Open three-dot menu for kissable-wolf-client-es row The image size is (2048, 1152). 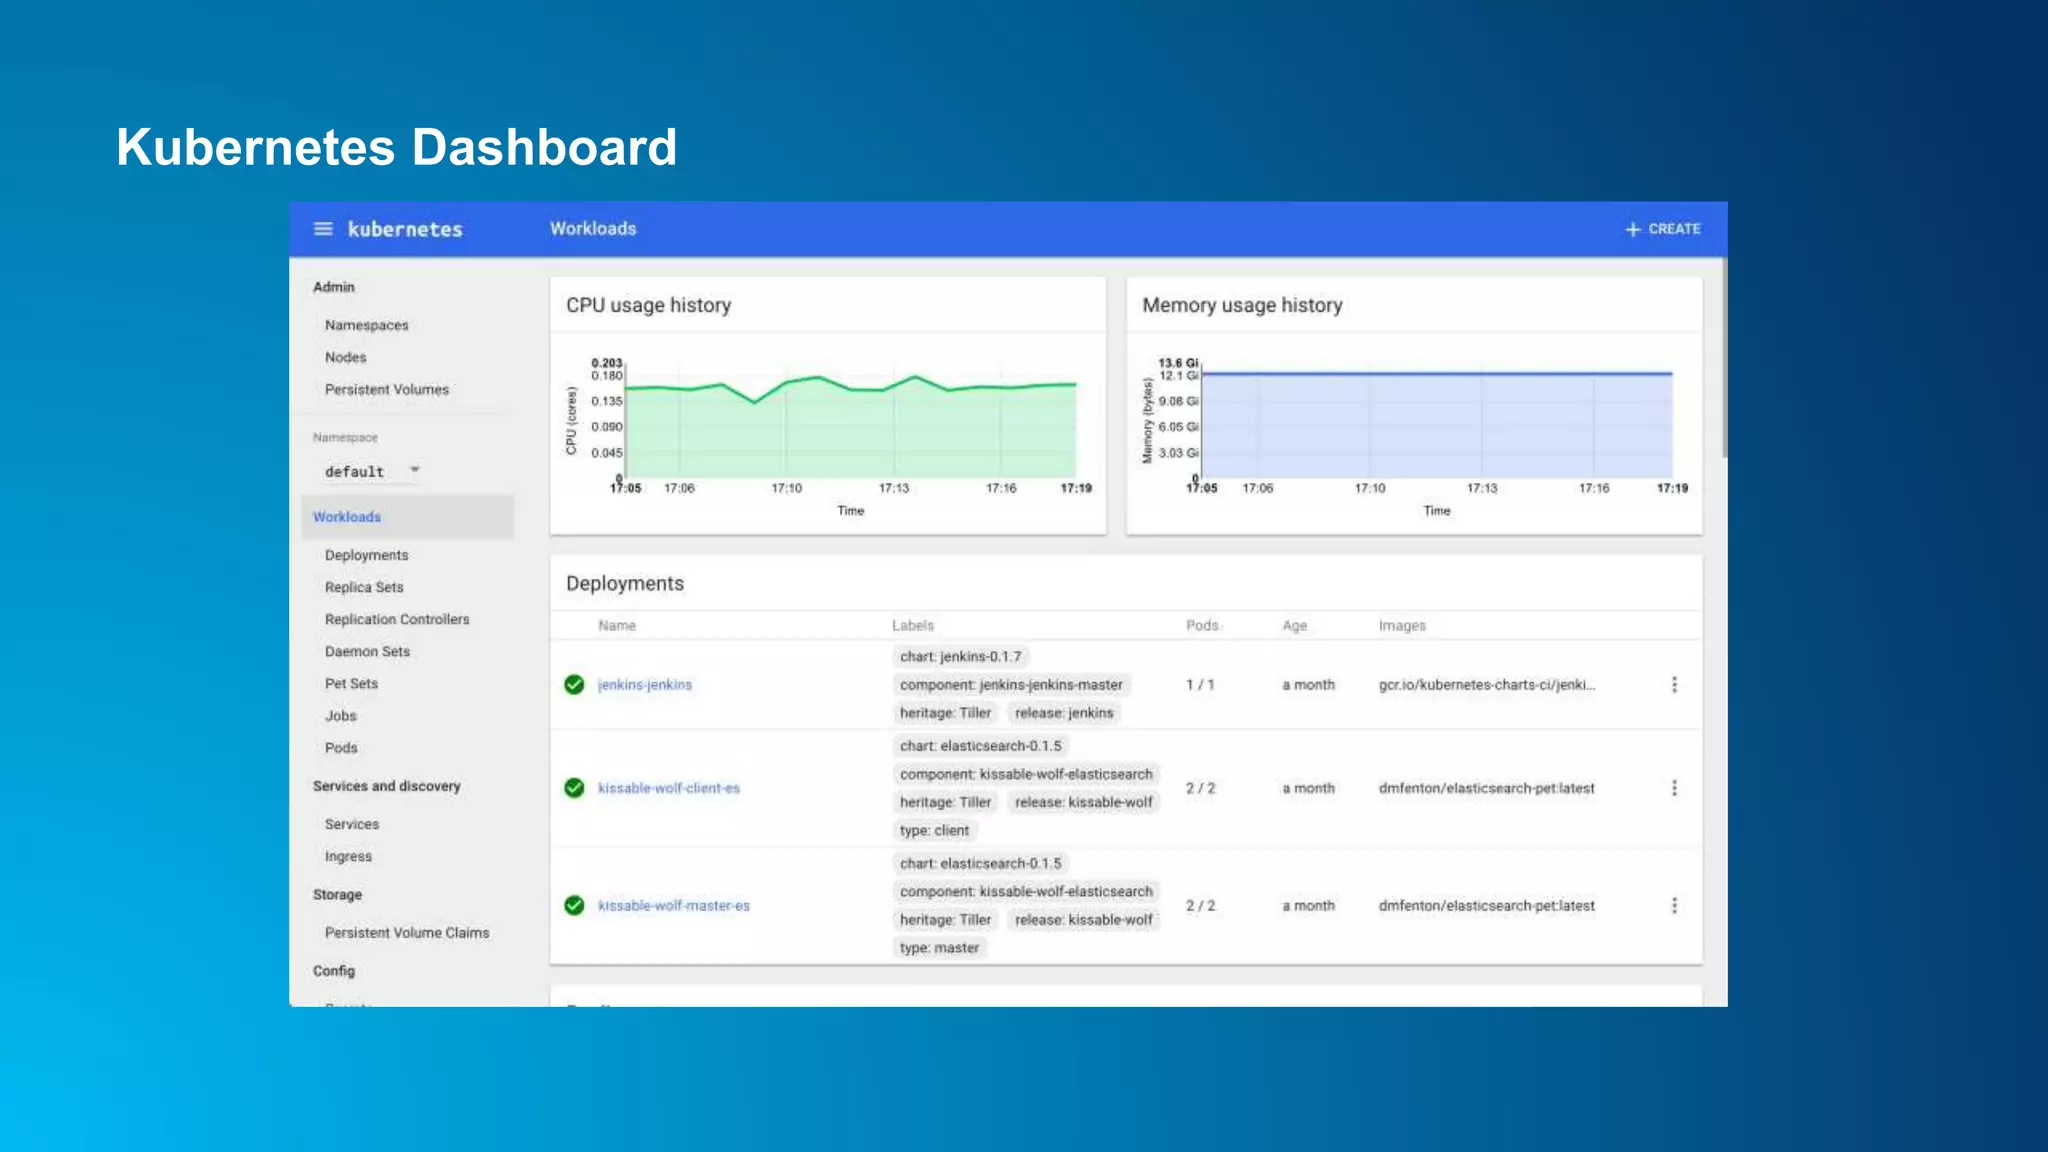point(1674,788)
